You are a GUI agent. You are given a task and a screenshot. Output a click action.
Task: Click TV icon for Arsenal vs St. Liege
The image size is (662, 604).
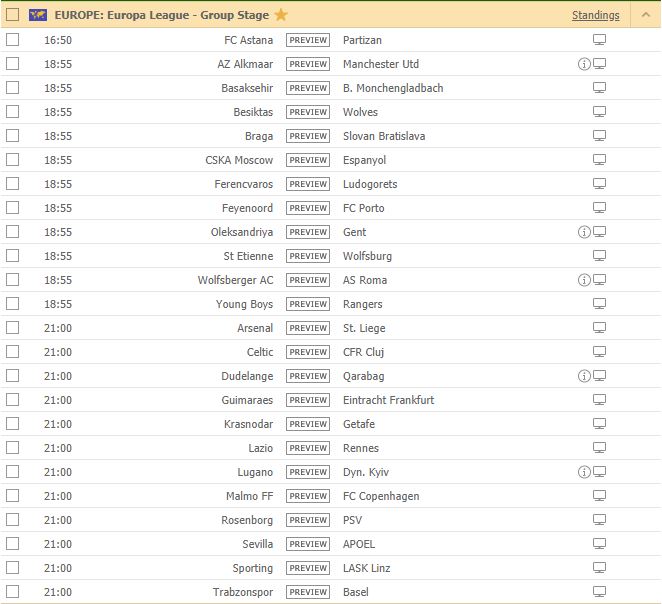click(600, 328)
